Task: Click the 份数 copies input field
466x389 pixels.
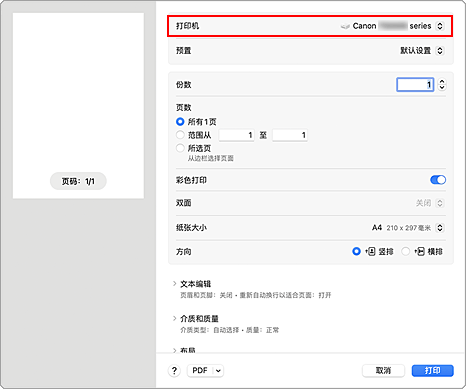Action: pyautogui.click(x=415, y=85)
